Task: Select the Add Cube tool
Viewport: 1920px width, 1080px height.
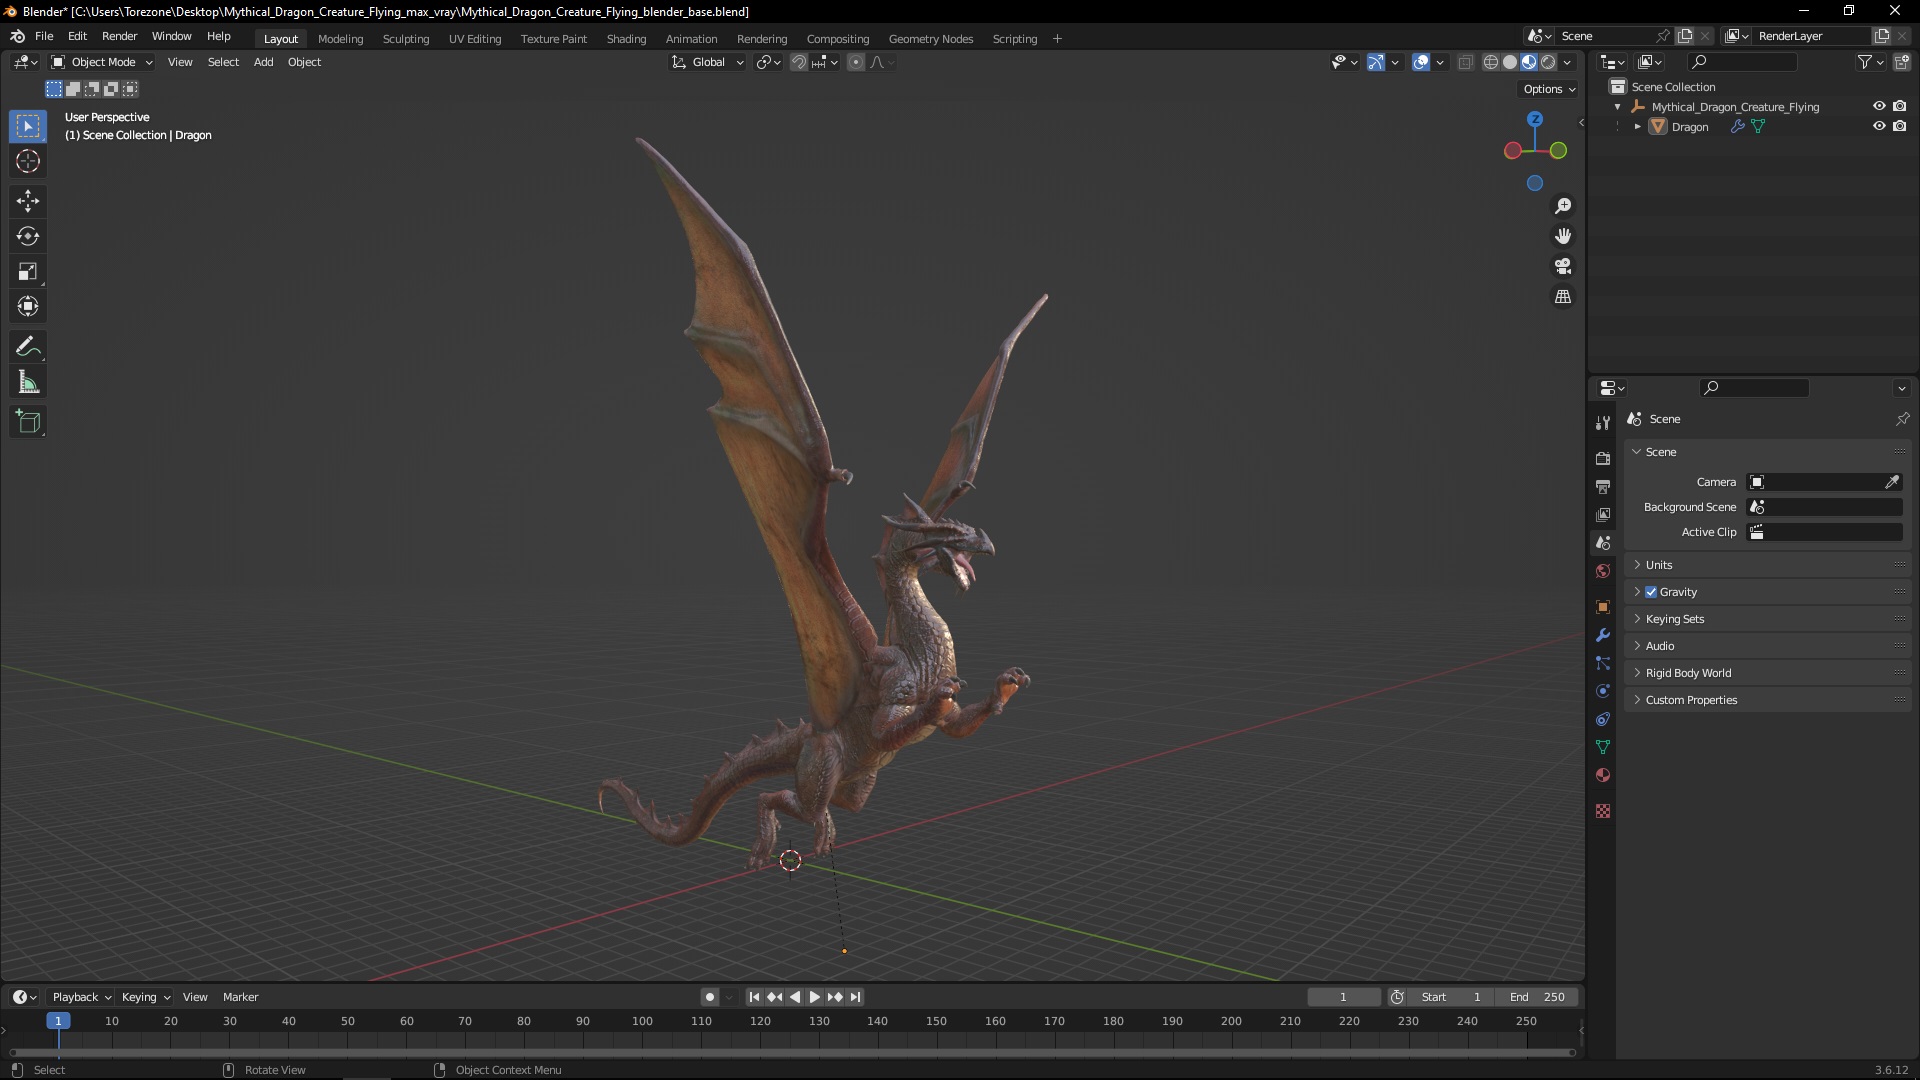Action: (x=28, y=422)
